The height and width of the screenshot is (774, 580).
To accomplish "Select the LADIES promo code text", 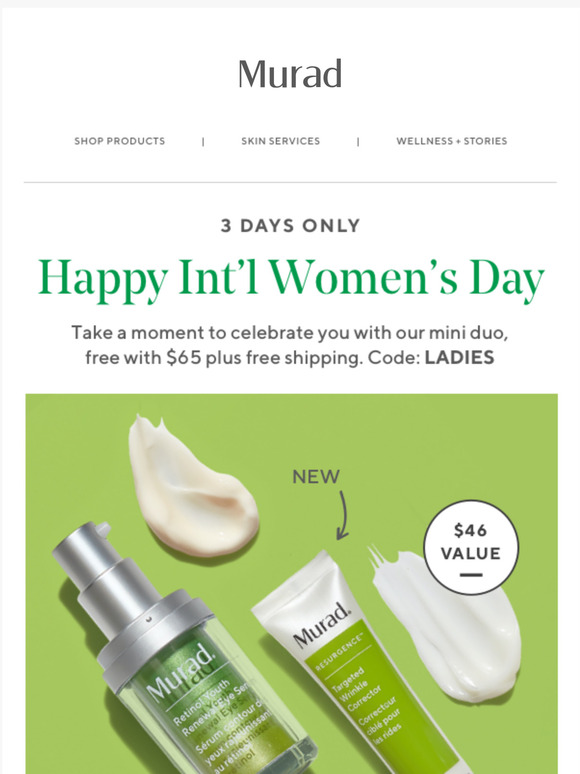I will click(460, 357).
